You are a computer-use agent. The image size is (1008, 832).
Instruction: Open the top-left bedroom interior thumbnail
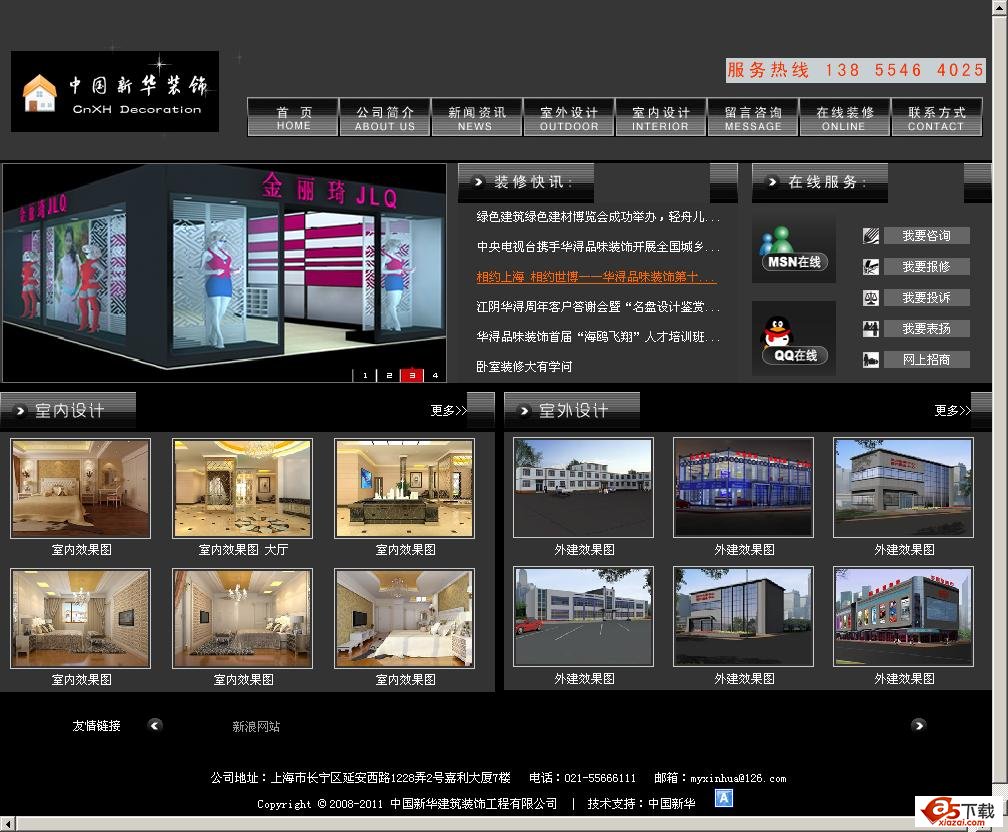pyautogui.click(x=80, y=489)
